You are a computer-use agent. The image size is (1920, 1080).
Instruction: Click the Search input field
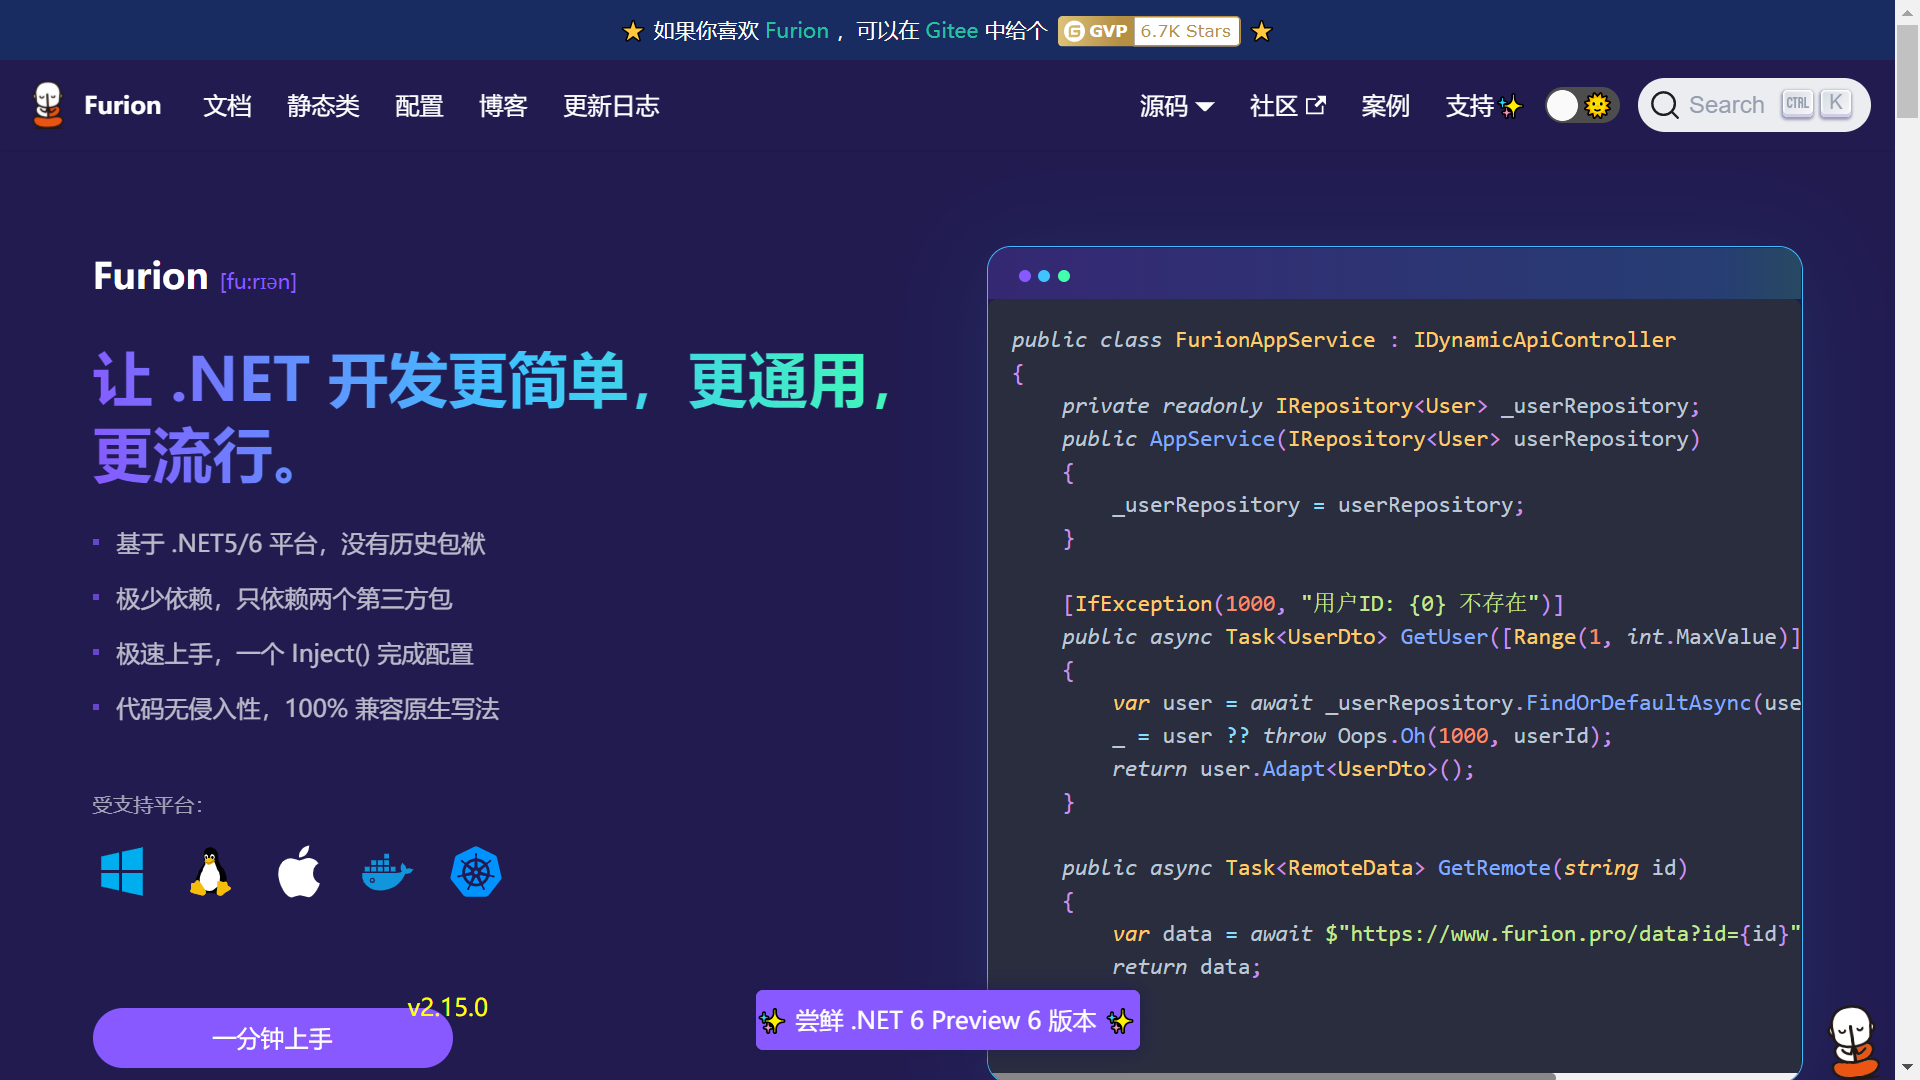[1753, 105]
